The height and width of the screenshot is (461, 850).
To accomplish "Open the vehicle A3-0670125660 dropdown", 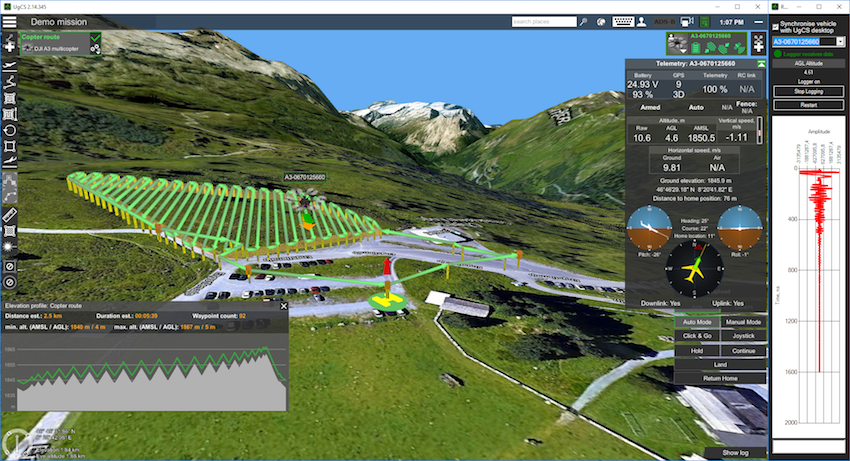I will pos(840,42).
